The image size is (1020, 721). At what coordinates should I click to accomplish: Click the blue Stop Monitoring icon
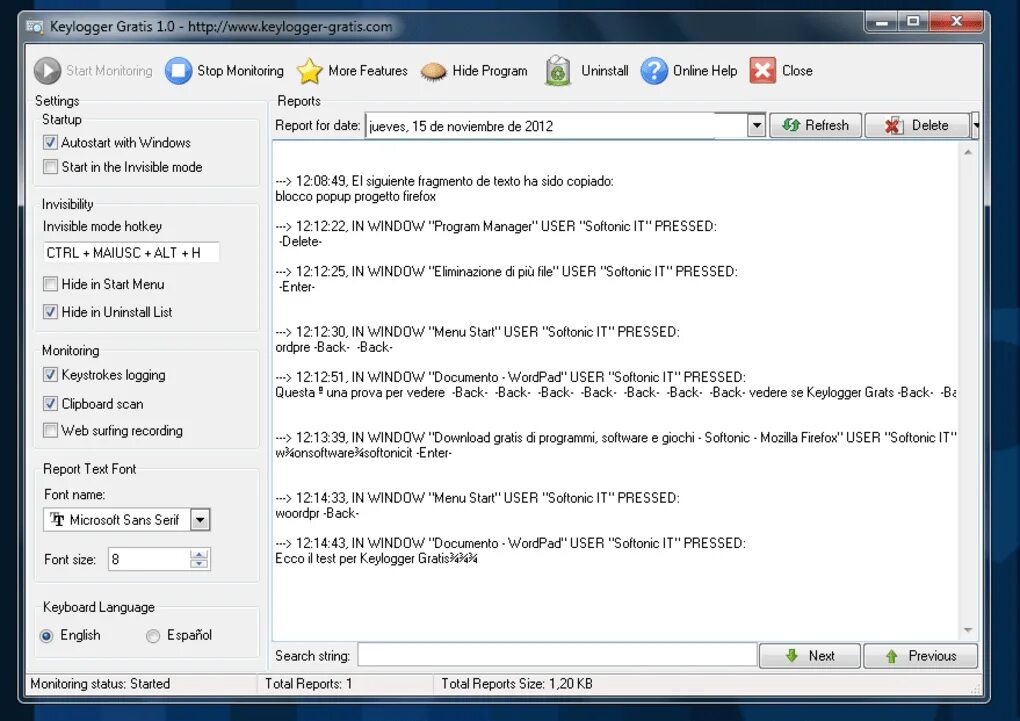tap(178, 70)
